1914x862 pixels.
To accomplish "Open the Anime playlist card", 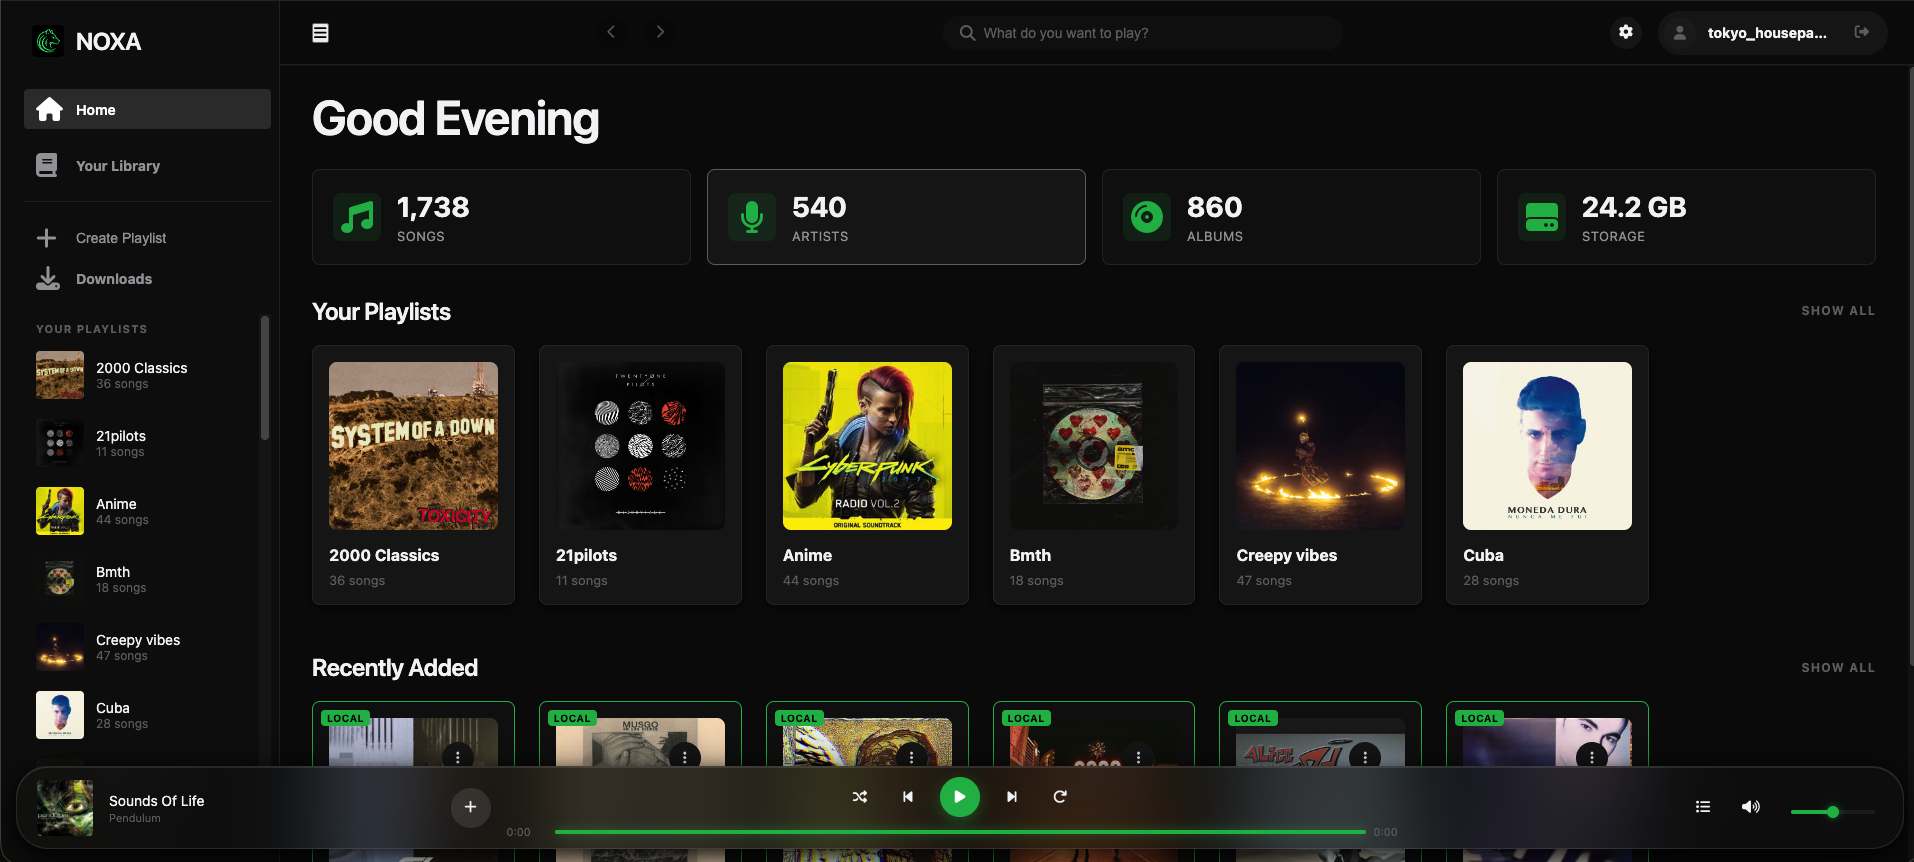I will point(867,474).
